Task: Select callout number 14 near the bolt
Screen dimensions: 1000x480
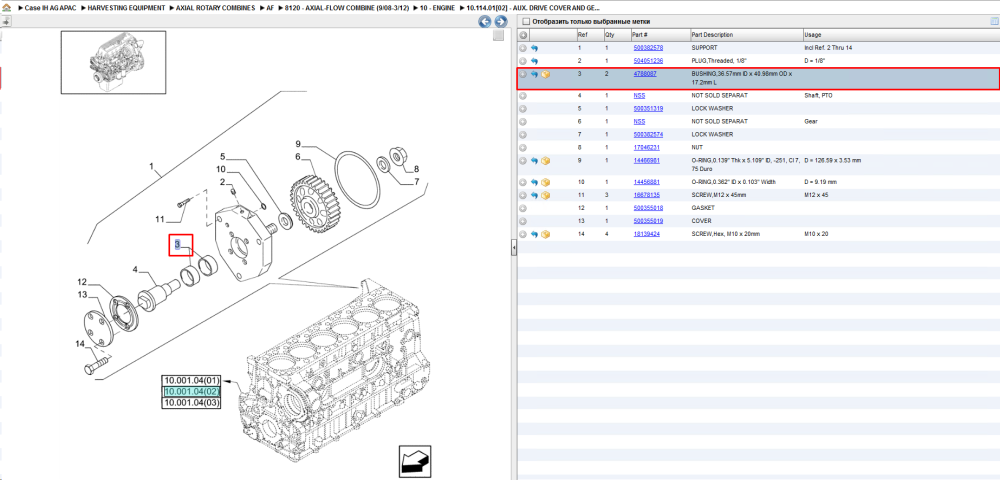Action: 80,344
